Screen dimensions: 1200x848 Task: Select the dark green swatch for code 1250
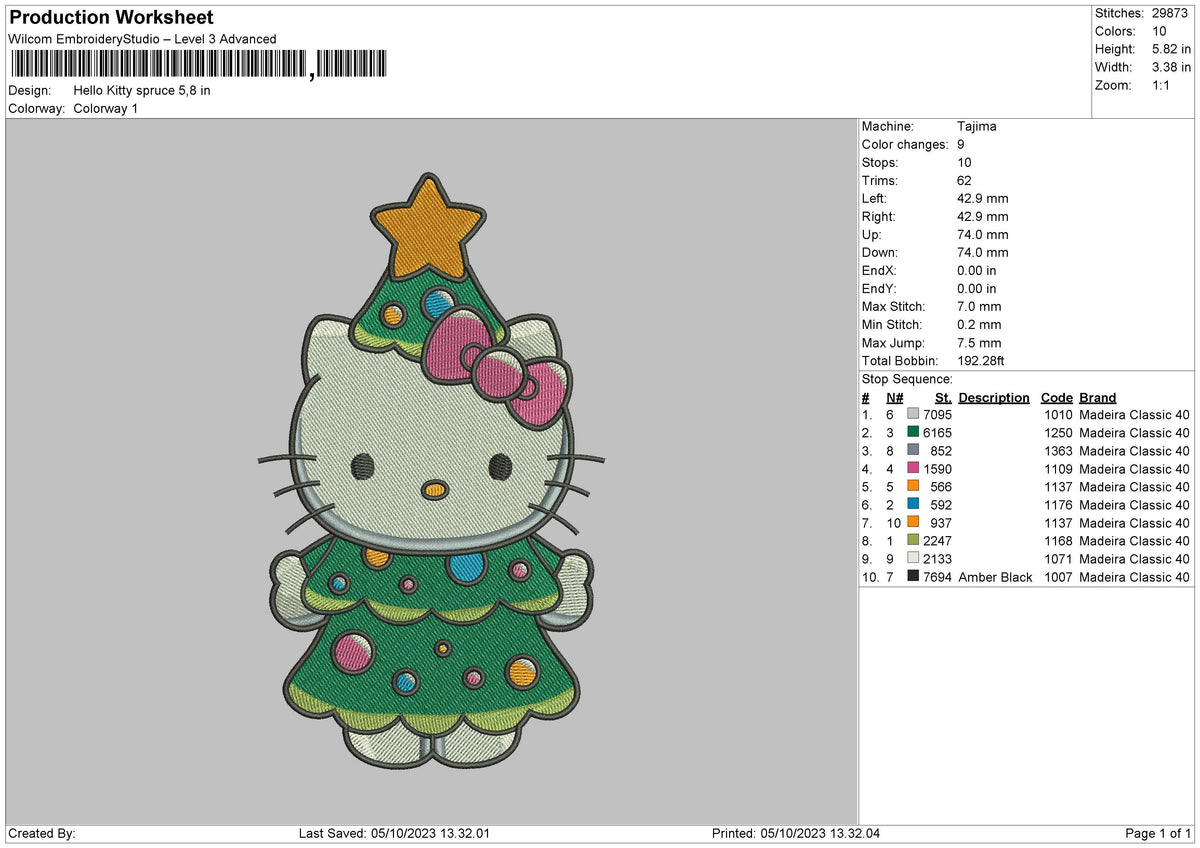click(x=913, y=432)
